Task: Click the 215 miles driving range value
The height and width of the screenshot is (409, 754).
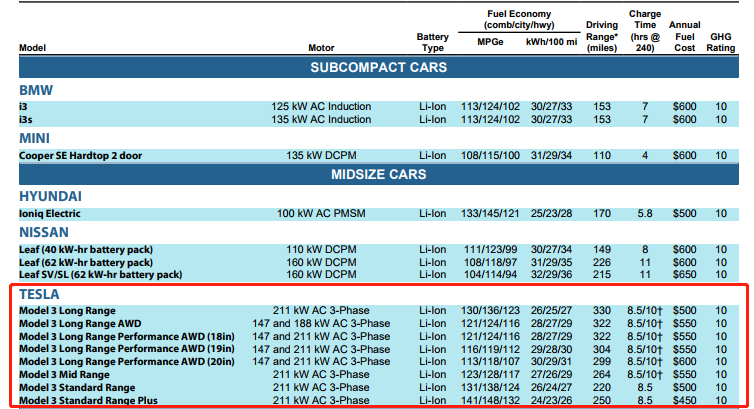Action: pyautogui.click(x=602, y=274)
